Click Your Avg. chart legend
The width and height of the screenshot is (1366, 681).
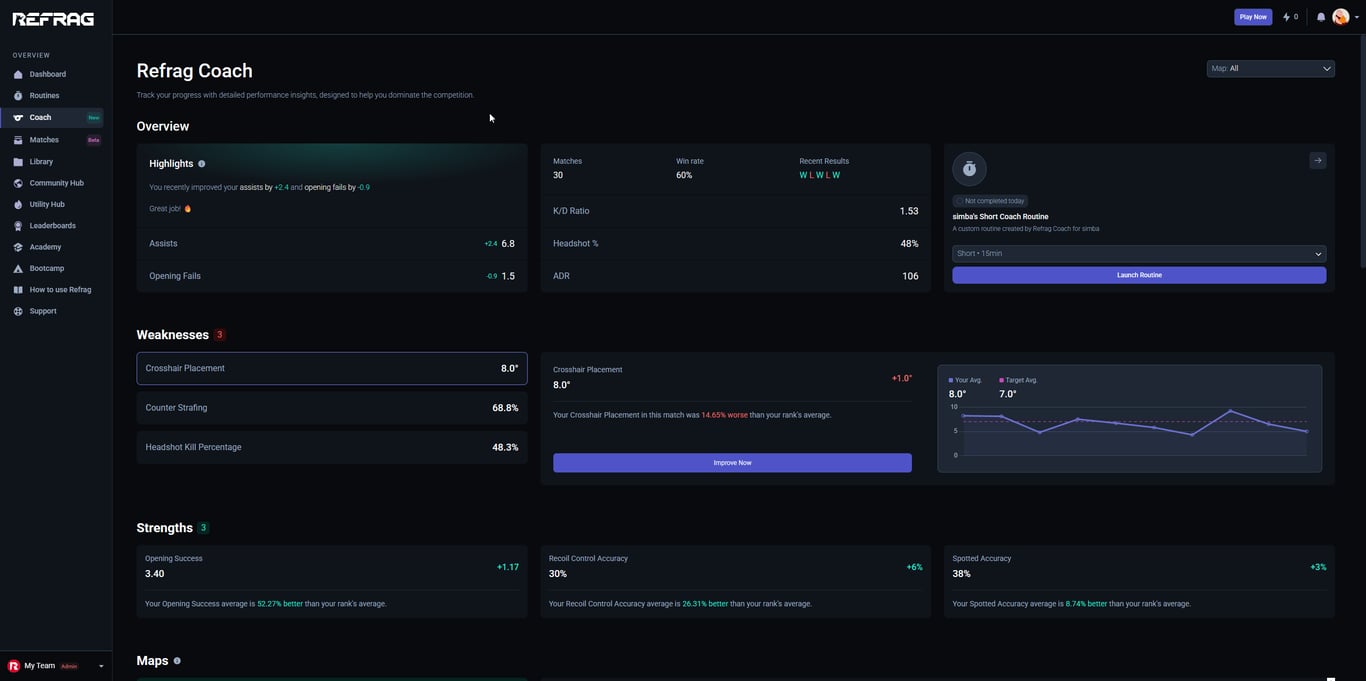coord(965,380)
